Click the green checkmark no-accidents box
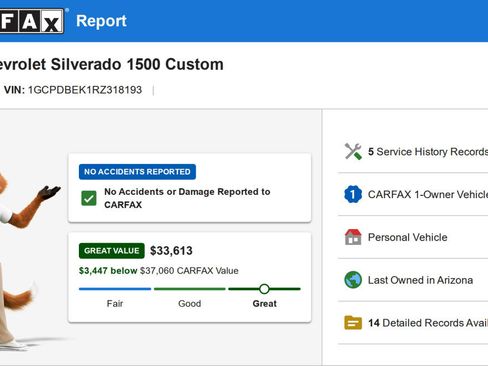This screenshot has width=488, height=366. [89, 198]
